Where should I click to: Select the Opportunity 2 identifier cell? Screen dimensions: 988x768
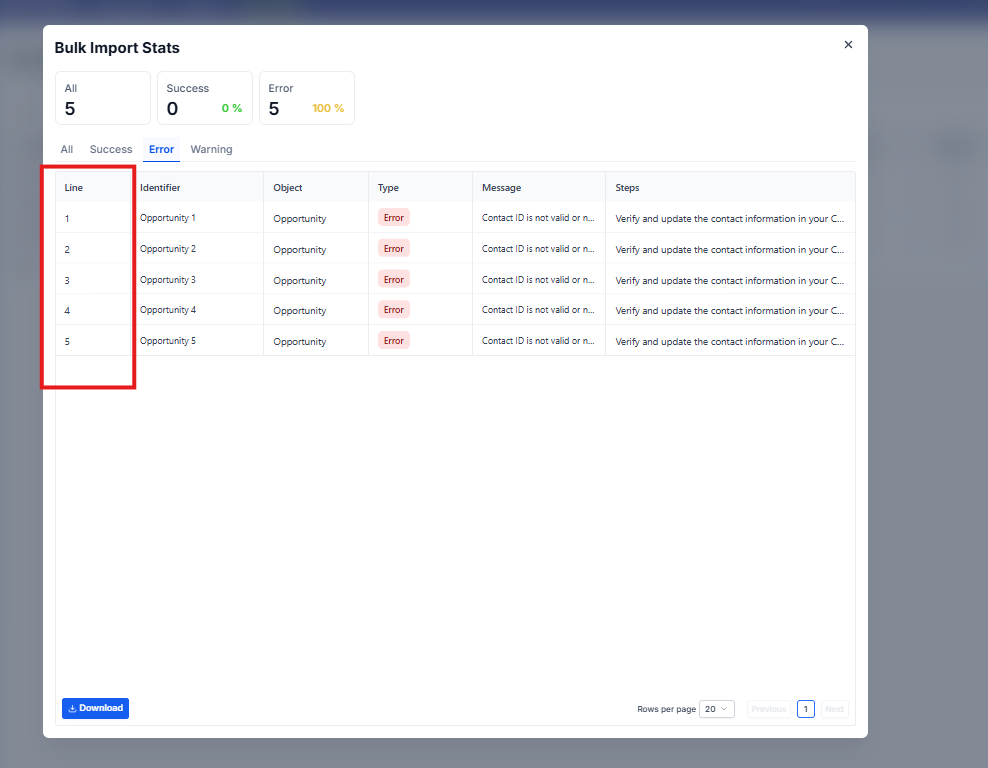click(168, 249)
